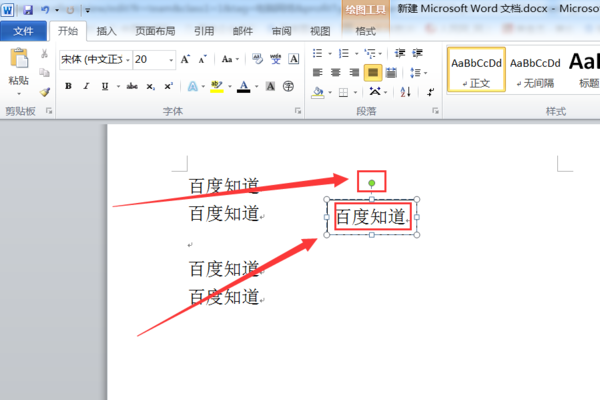Toggle Italic formatting

point(86,87)
